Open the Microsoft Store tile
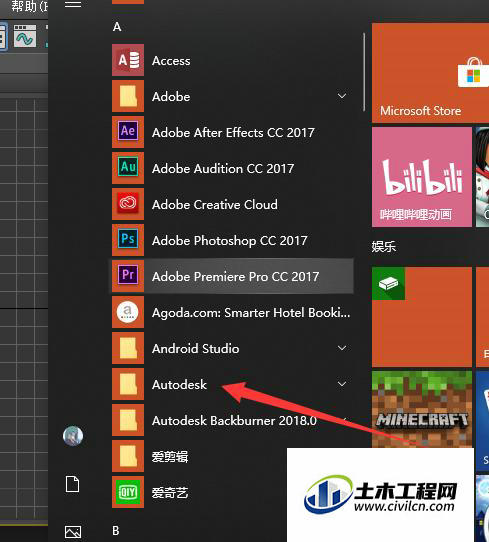The height and width of the screenshot is (542, 489). pos(430,73)
